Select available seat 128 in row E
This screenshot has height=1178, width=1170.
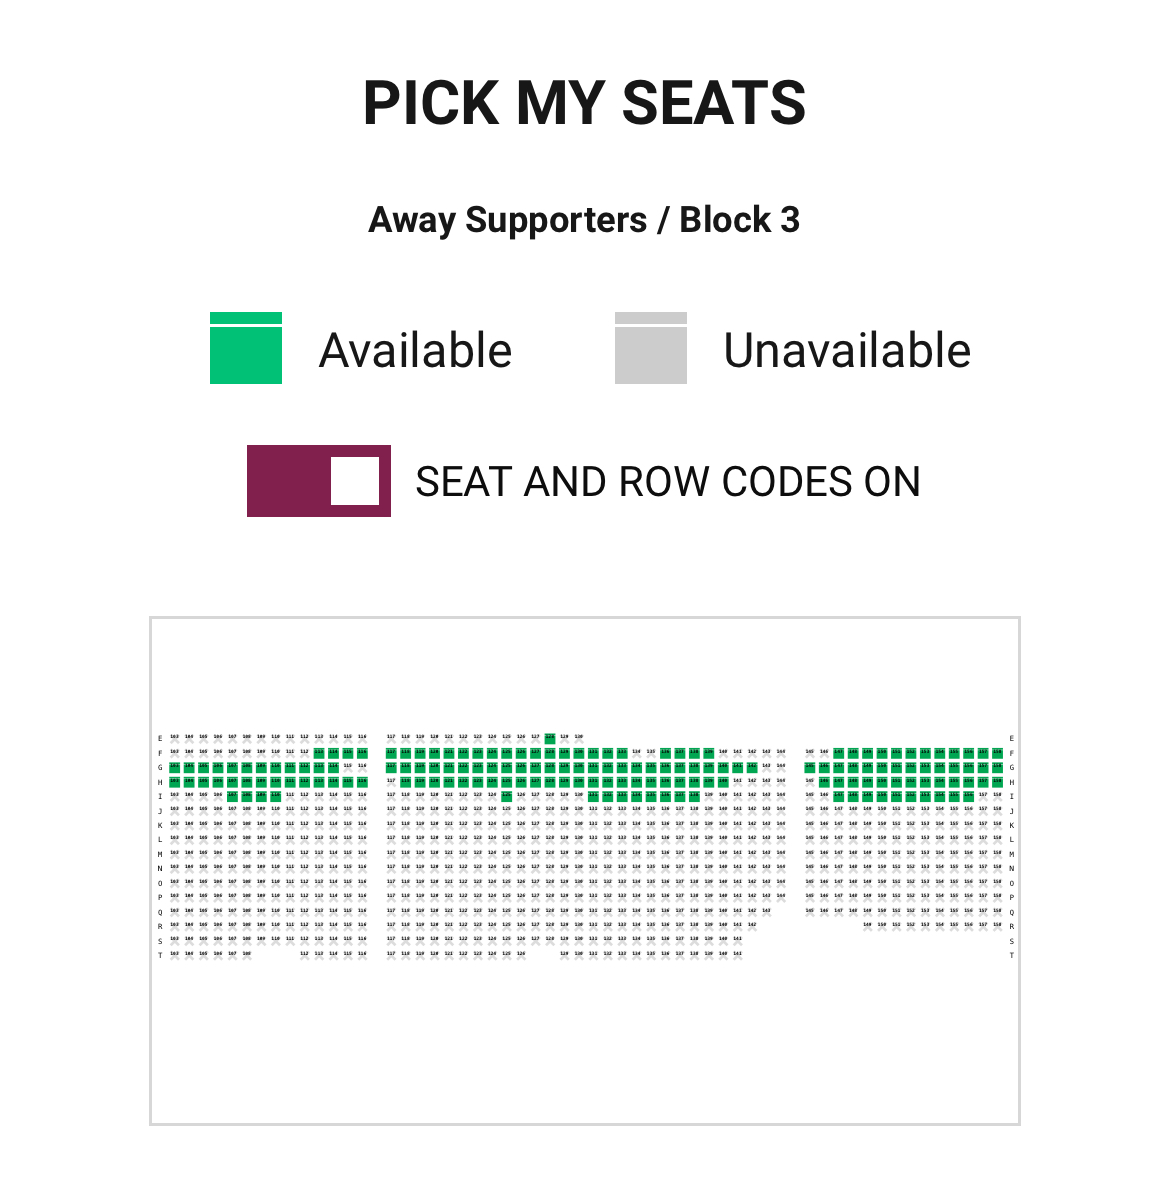[549, 739]
